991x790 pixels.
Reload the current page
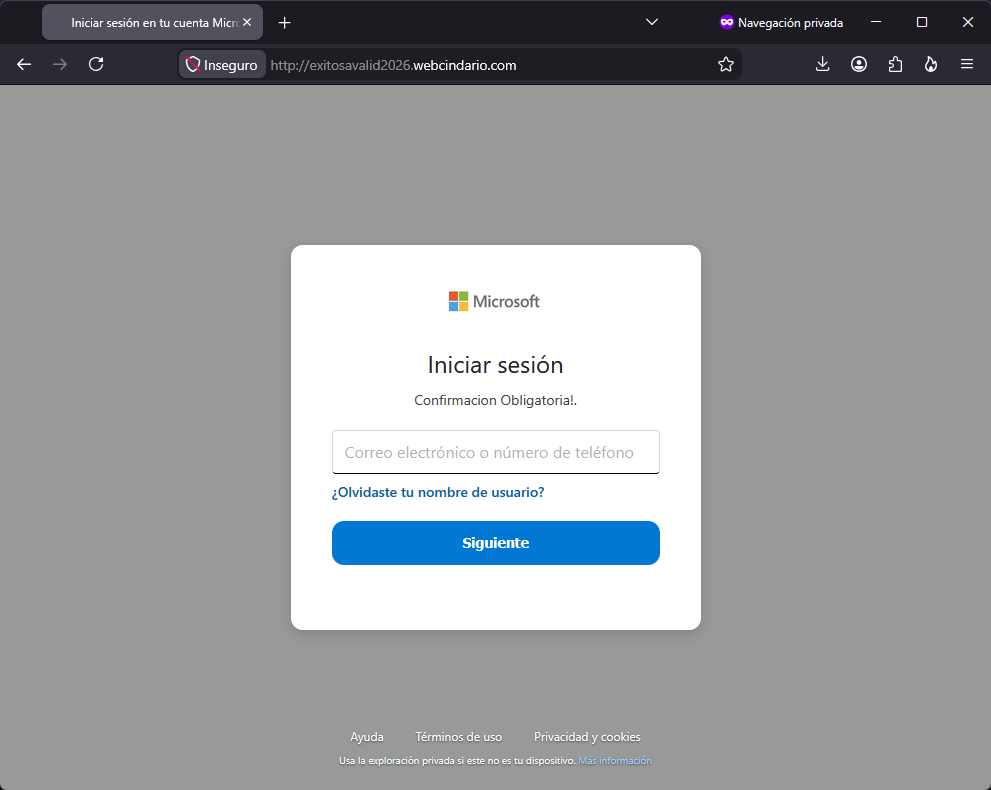(x=96, y=64)
